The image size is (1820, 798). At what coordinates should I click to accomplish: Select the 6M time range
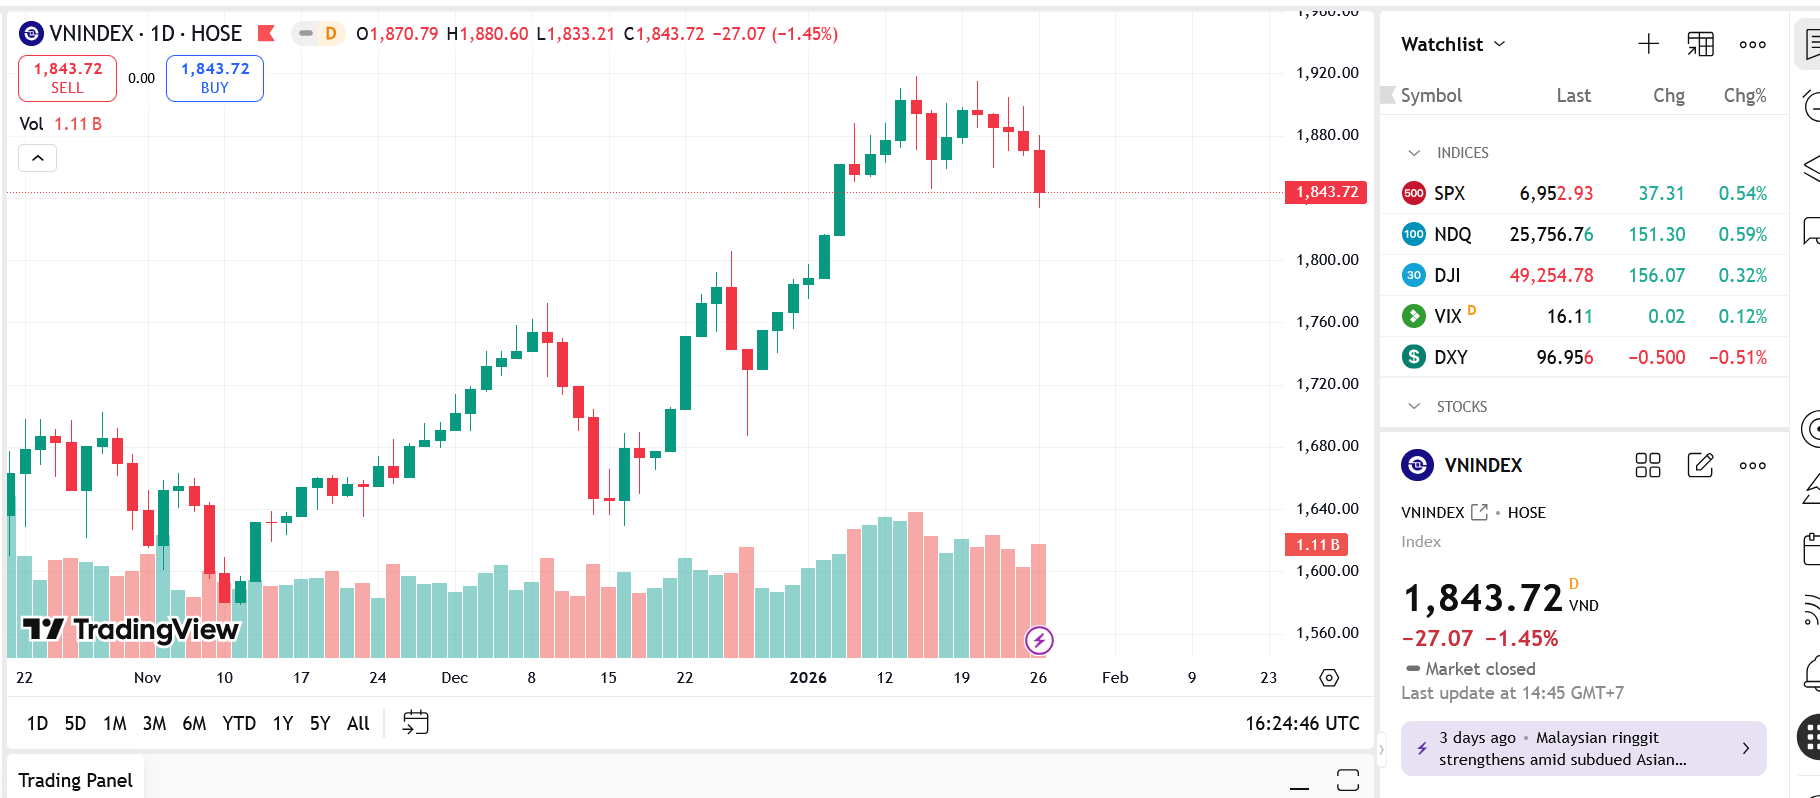[x=194, y=723]
